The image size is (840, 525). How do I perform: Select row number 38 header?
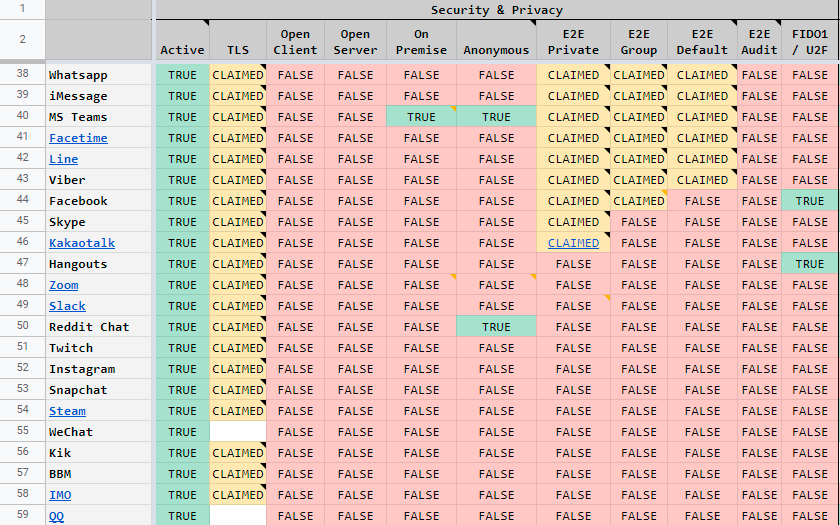tap(22, 74)
